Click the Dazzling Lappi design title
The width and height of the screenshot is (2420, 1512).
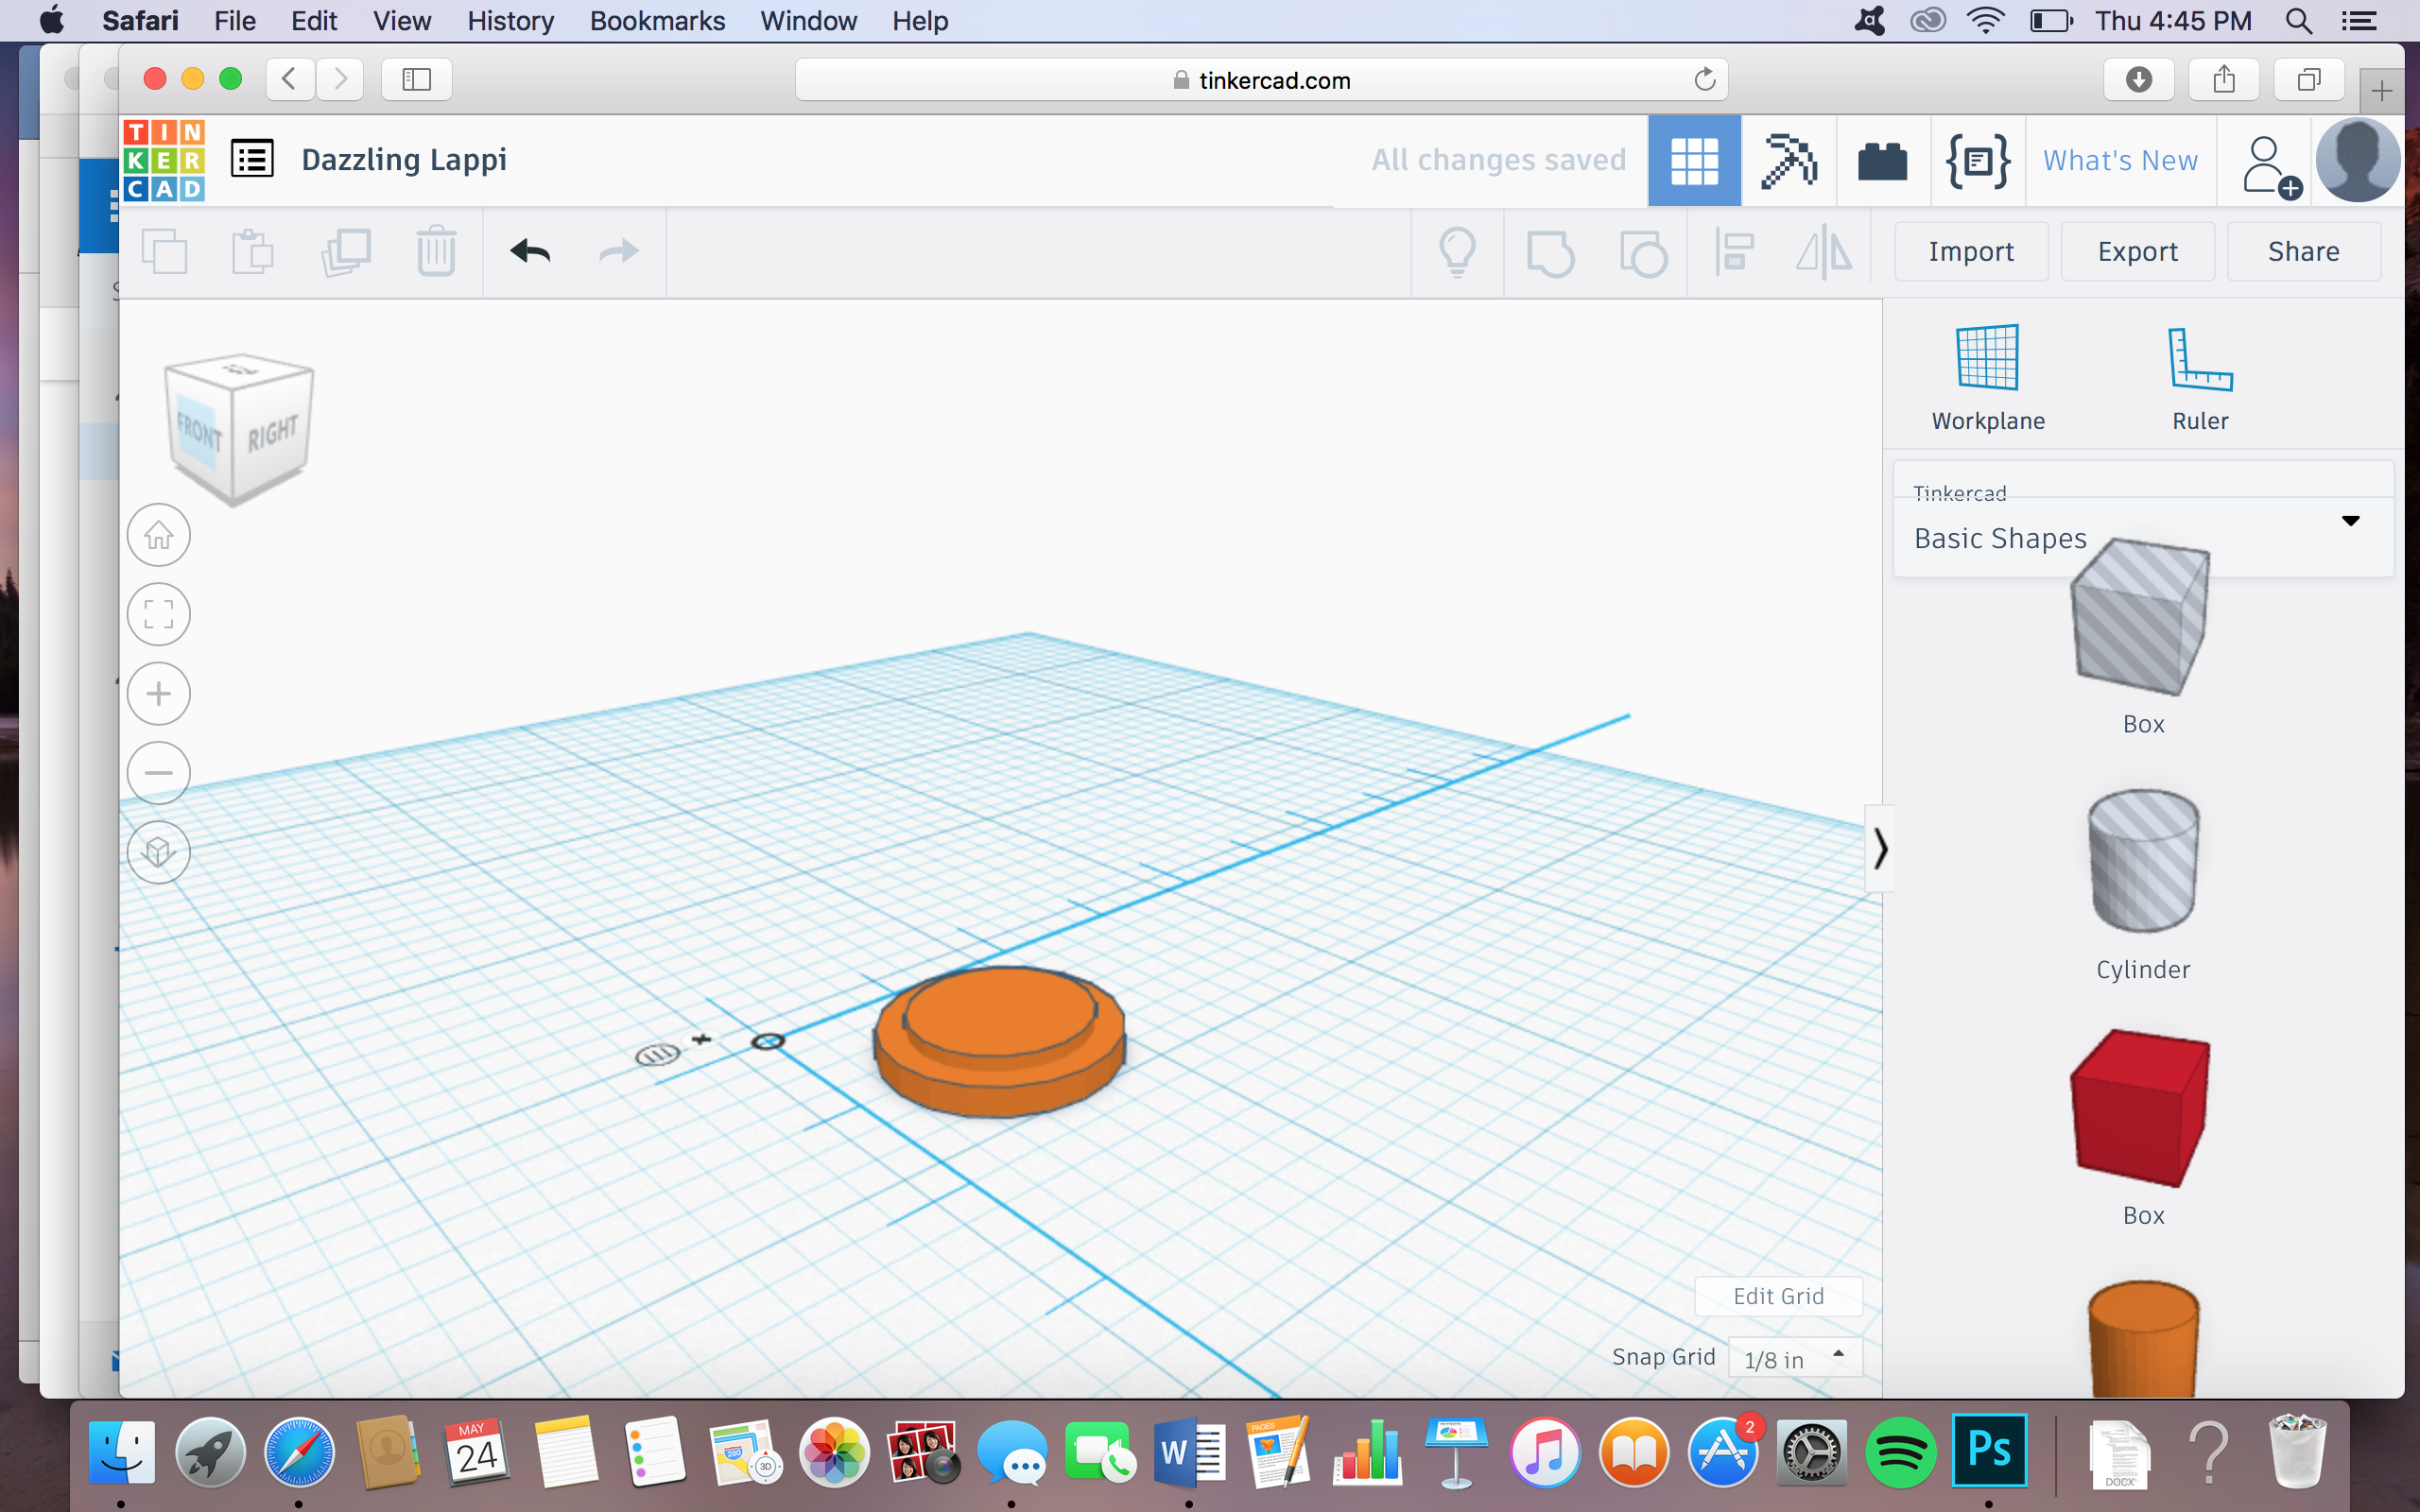[404, 160]
